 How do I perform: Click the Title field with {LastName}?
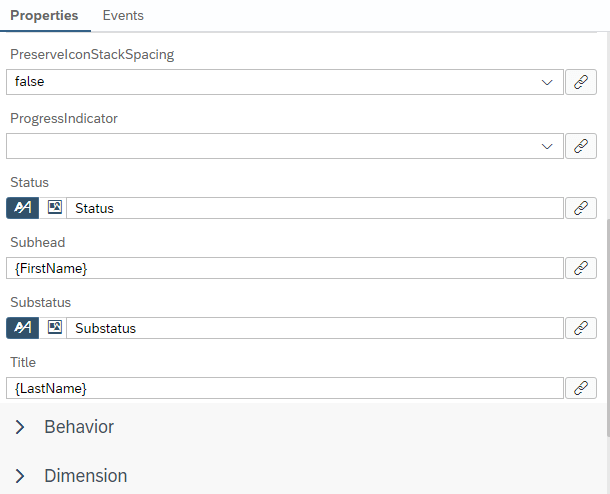coord(284,388)
